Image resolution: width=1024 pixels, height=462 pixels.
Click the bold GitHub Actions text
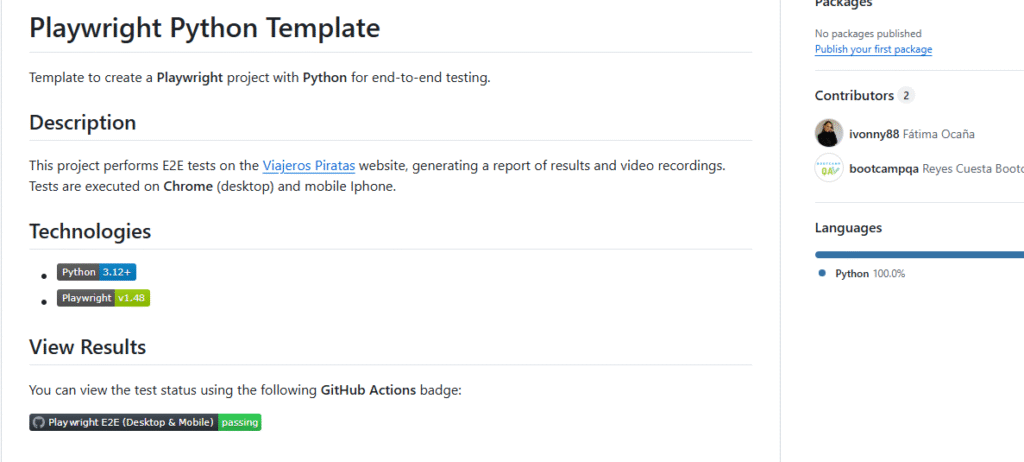coord(368,391)
